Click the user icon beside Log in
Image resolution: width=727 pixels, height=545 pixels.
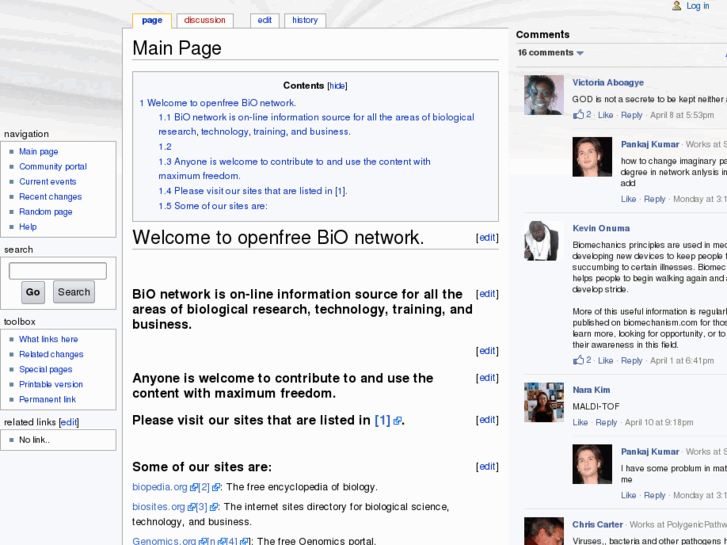pos(676,6)
